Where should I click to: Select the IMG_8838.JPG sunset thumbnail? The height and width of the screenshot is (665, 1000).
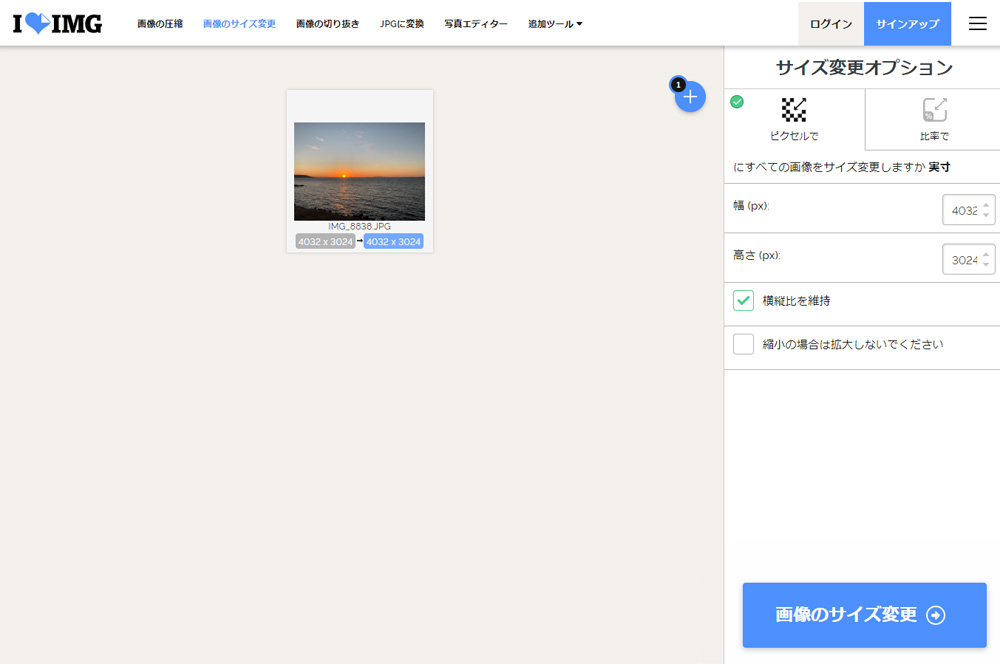[x=359, y=172]
